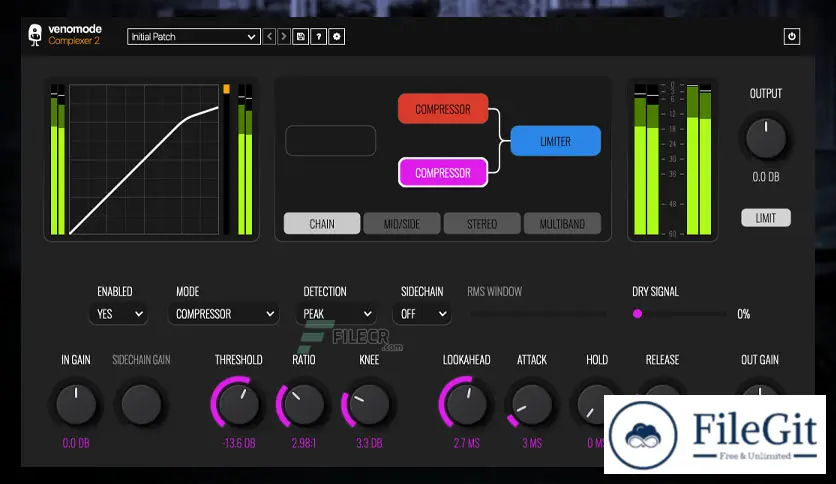Click the Threshold knob
The height and width of the screenshot is (484, 836).
point(238,405)
